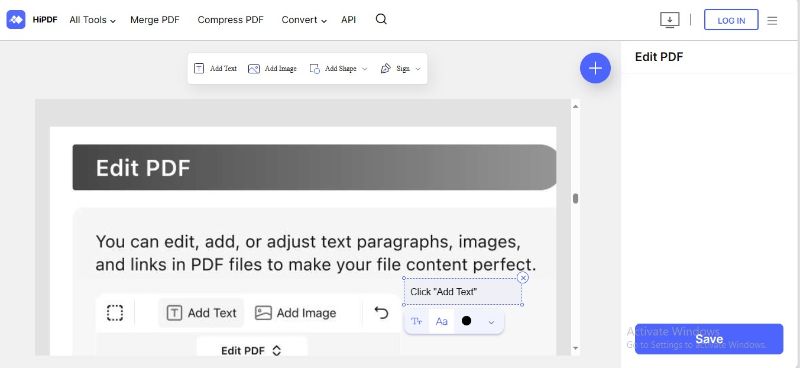Viewport: 800px width, 368px height.
Task: Go to Merge PDF
Action: [155, 20]
